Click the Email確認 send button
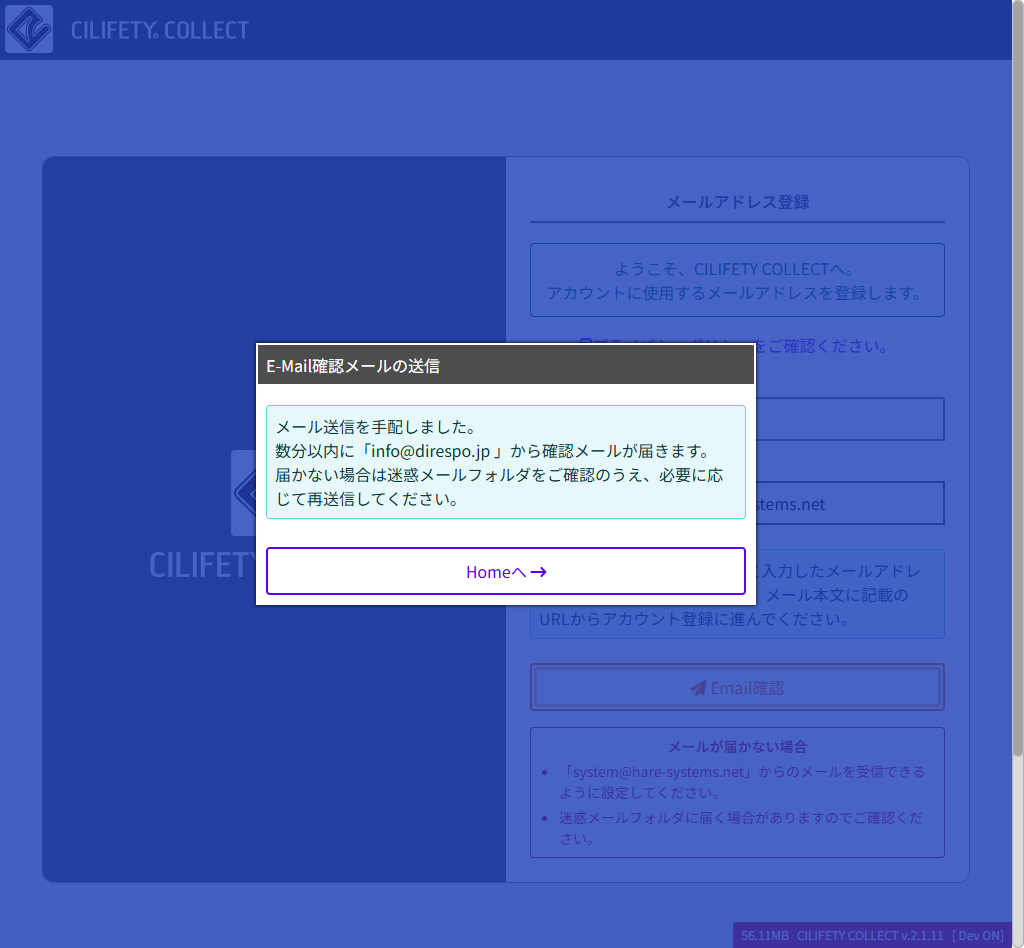This screenshot has height=948, width=1024. 737,687
